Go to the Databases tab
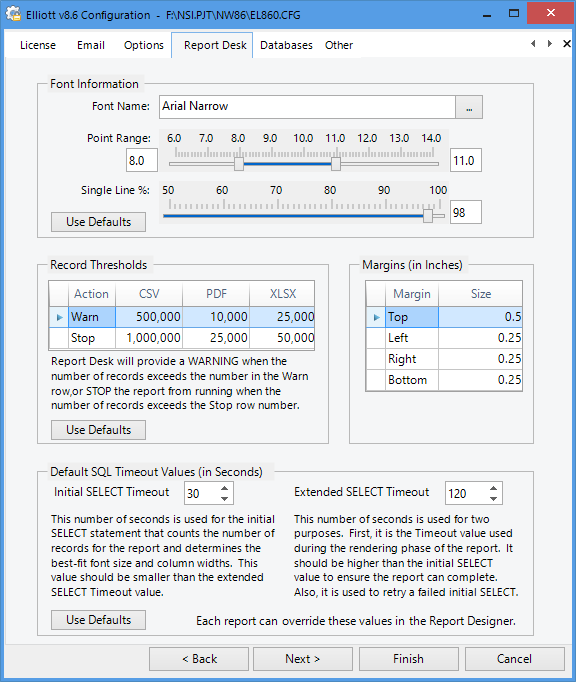 pyautogui.click(x=286, y=45)
